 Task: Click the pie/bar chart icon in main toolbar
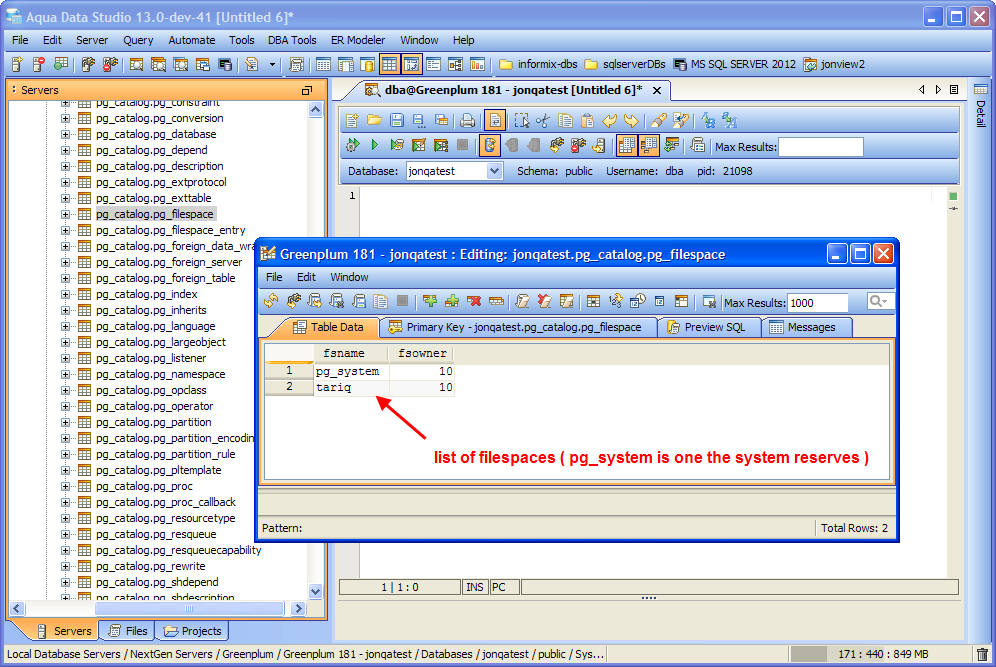(x=478, y=64)
